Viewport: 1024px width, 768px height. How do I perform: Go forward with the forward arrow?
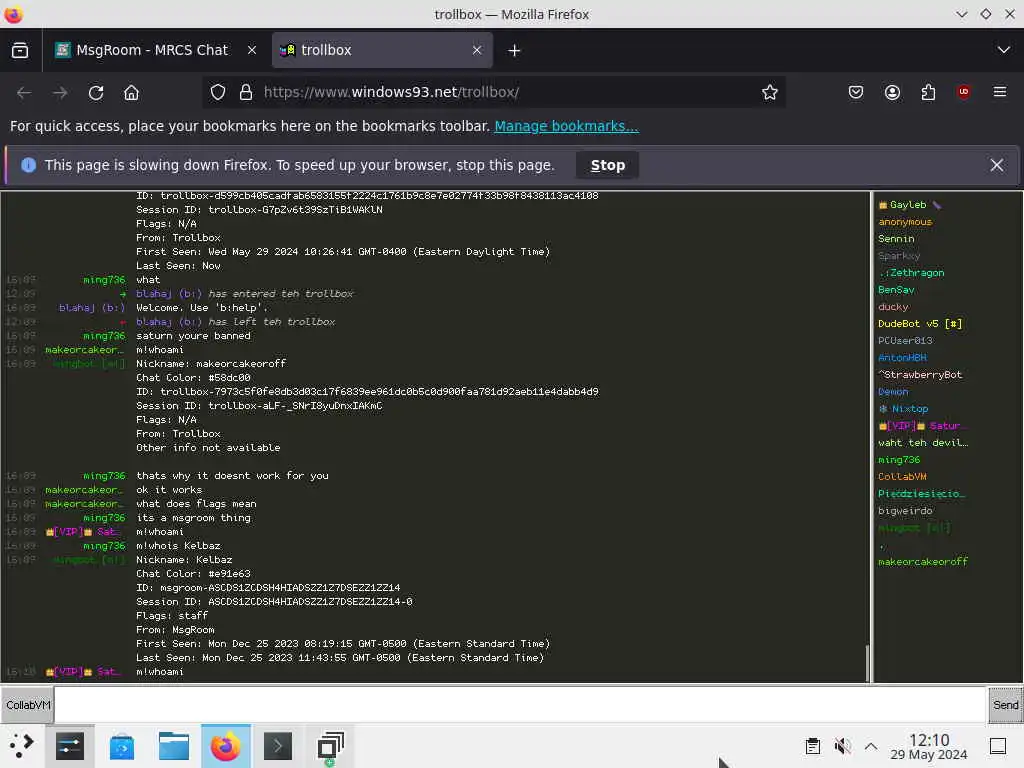click(x=60, y=93)
